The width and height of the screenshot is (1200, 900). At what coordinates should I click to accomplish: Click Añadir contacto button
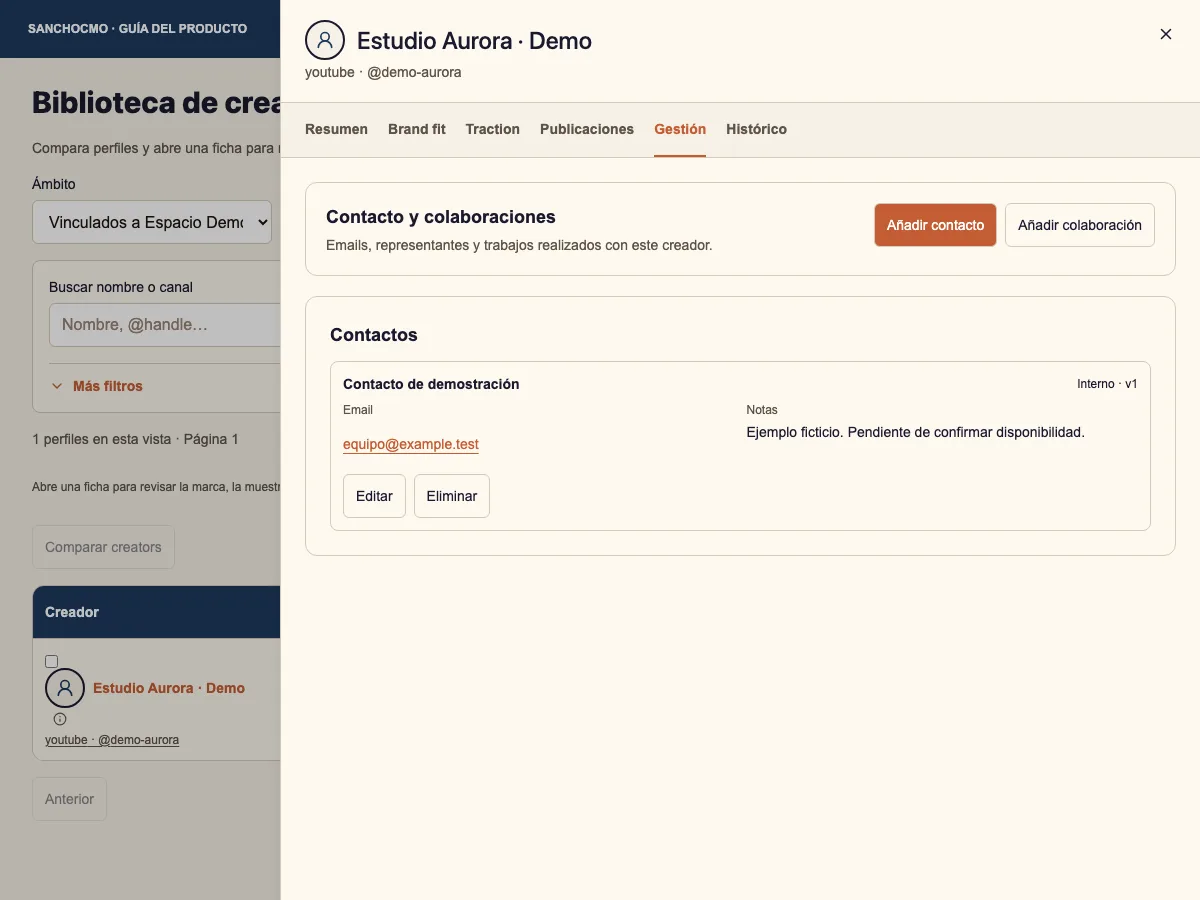click(x=935, y=225)
